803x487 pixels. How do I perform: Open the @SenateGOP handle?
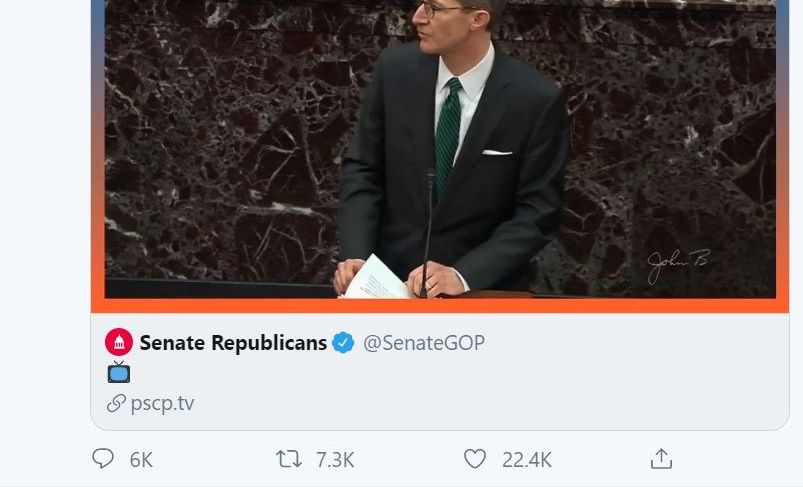point(423,343)
